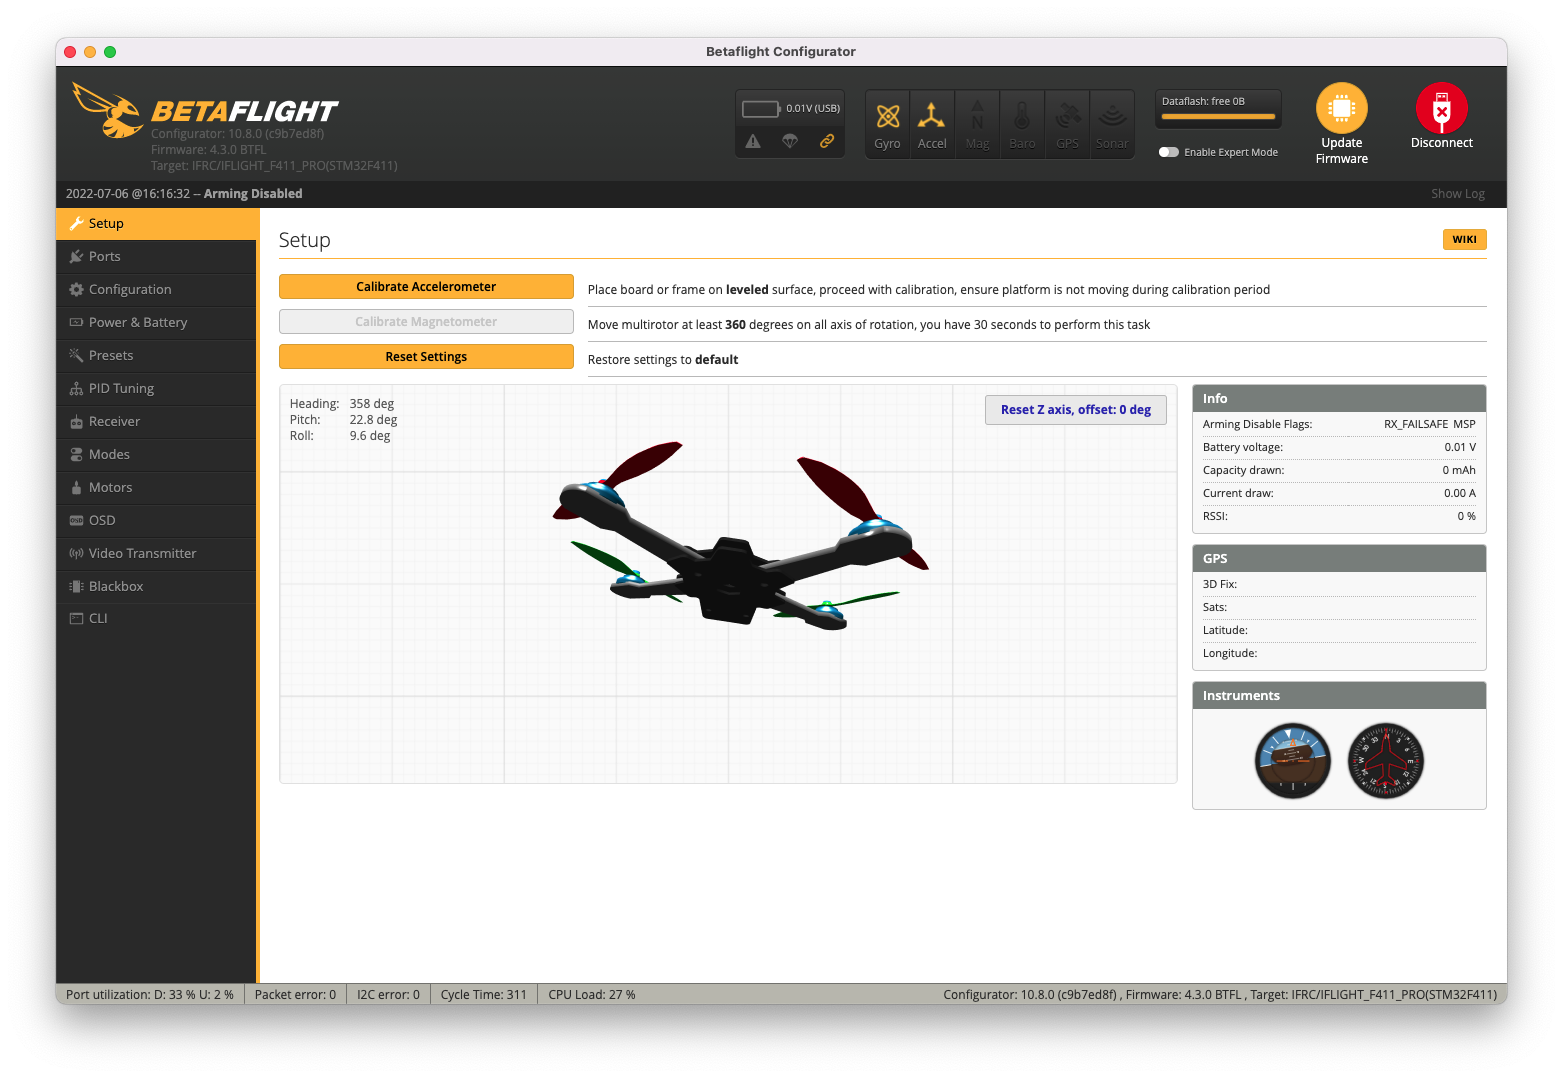This screenshot has height=1078, width=1563.
Task: Click Port utilization status entry
Action: coord(150,994)
